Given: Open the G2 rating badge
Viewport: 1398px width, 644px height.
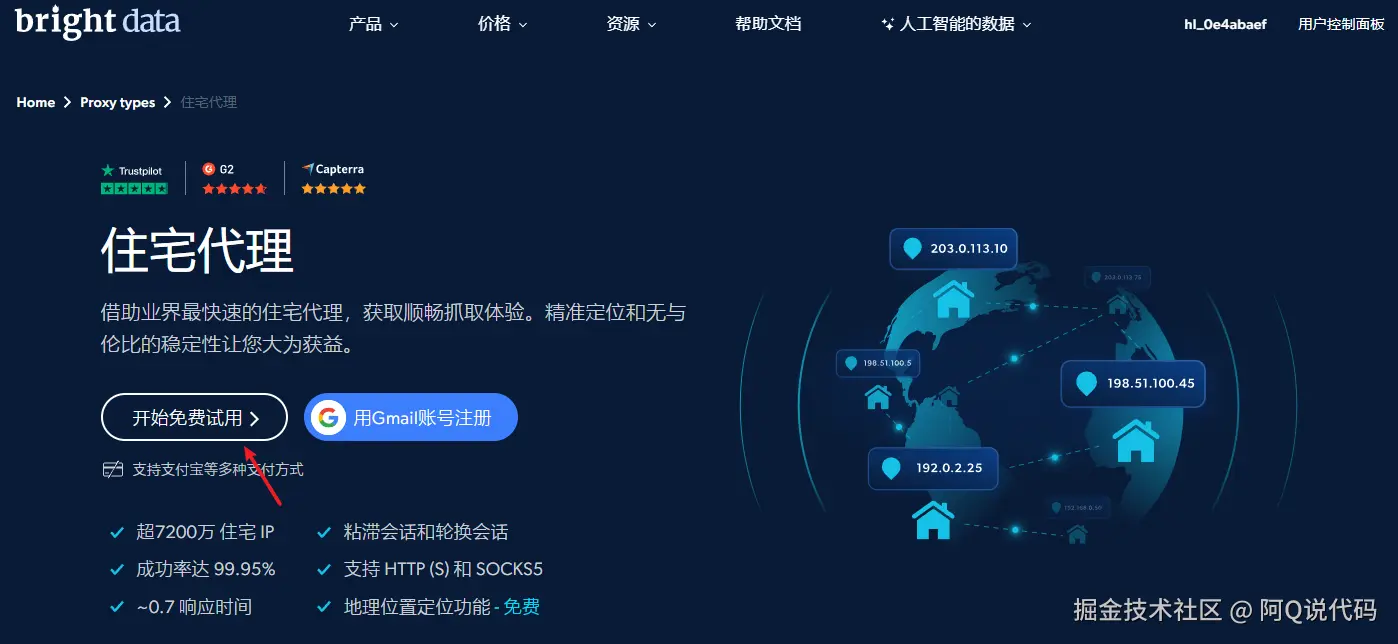Looking at the screenshot, I should (x=235, y=179).
